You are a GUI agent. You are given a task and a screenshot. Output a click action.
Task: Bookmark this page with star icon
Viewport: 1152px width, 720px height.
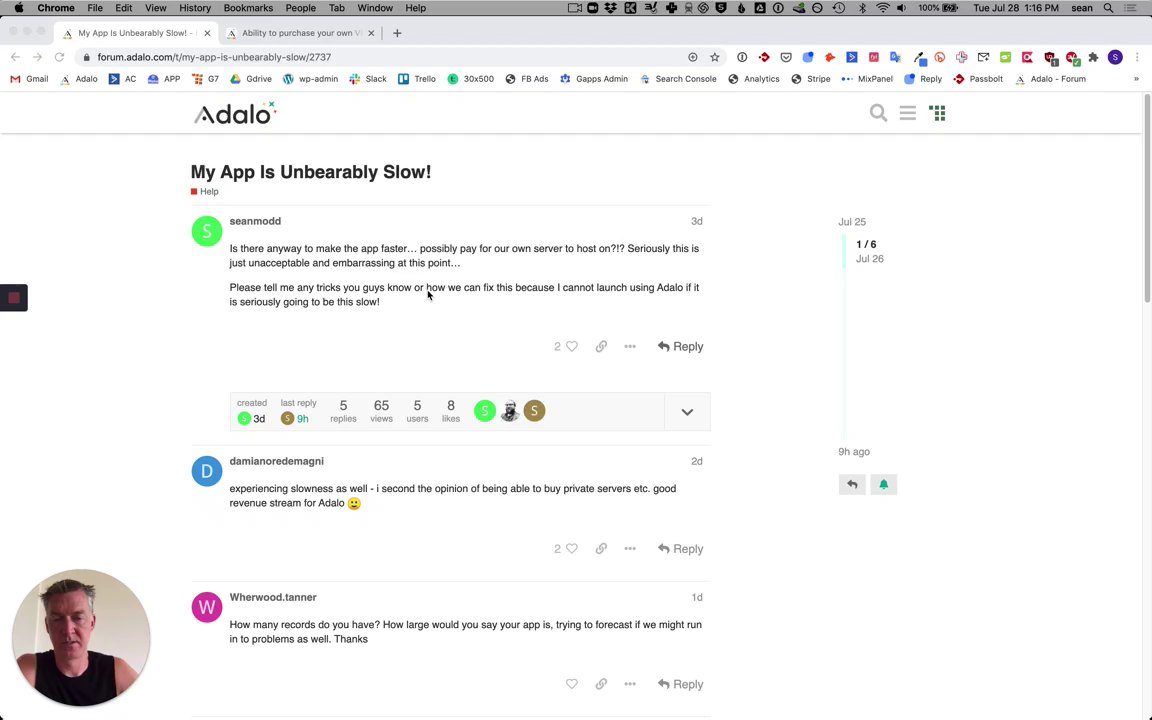pyautogui.click(x=714, y=57)
